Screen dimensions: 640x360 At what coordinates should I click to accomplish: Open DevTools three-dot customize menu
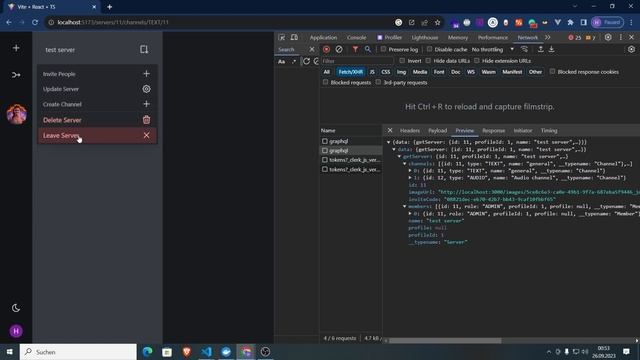tap(620, 37)
